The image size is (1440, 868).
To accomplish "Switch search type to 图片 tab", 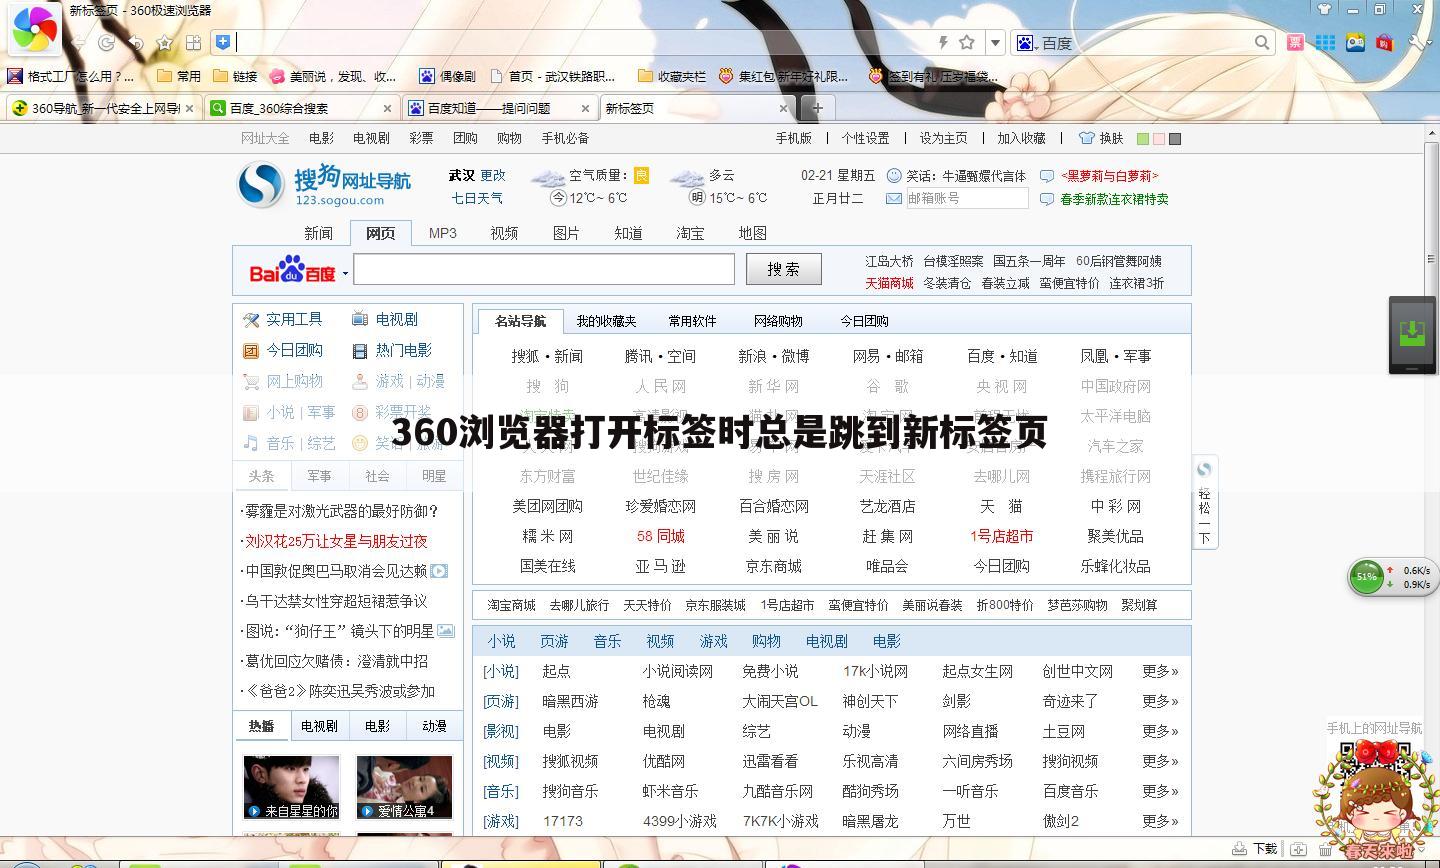I will point(566,232).
